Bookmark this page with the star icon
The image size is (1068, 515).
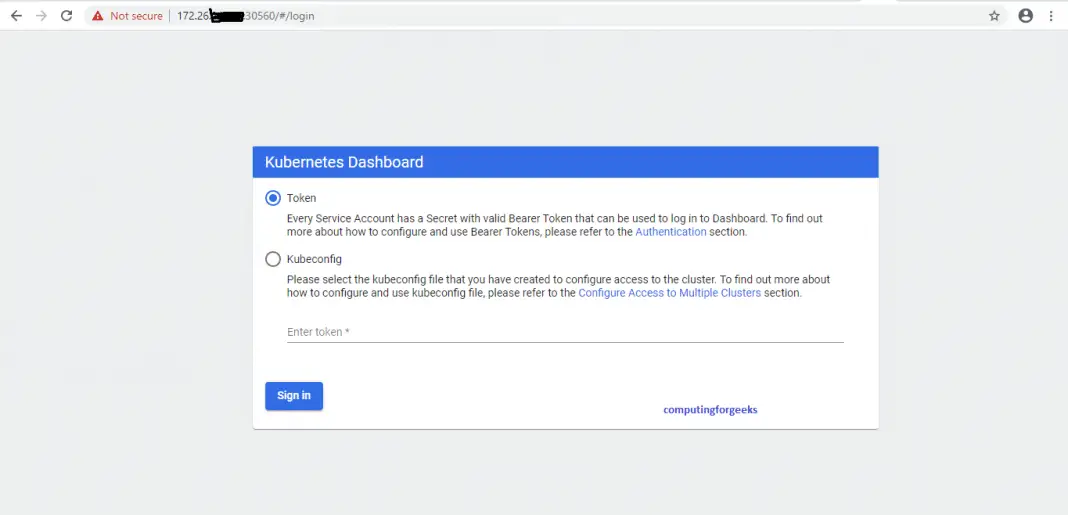(994, 16)
